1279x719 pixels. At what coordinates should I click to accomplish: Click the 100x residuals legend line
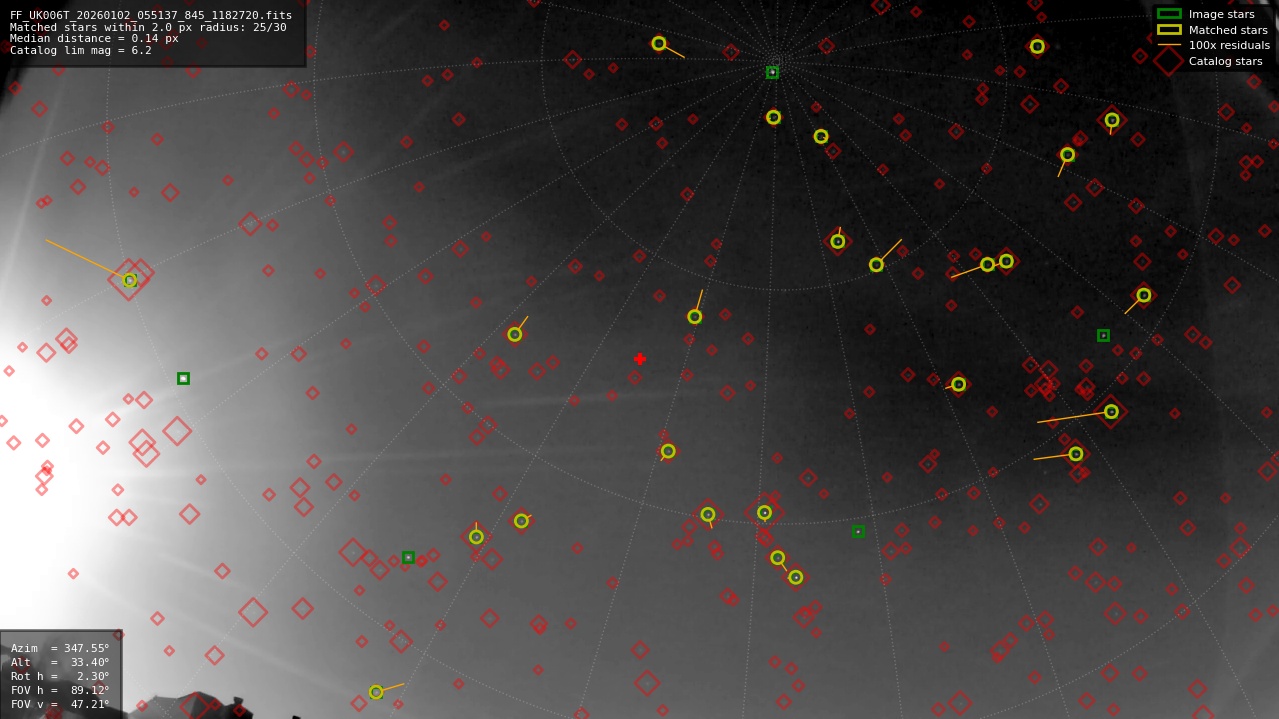coord(1169,45)
